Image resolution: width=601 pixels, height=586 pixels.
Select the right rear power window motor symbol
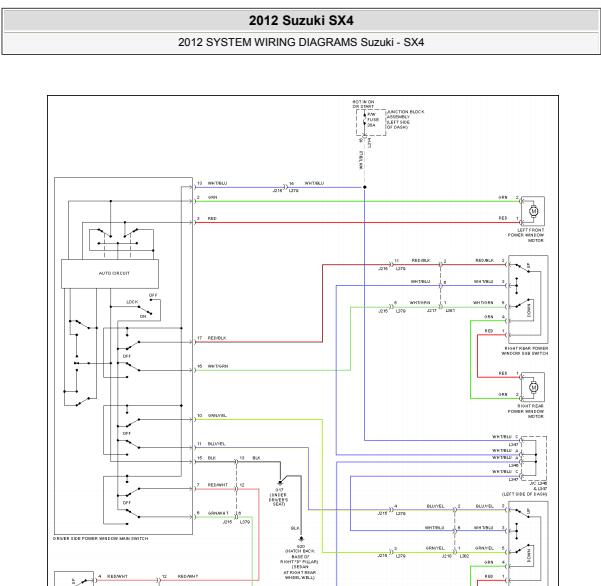(533, 387)
